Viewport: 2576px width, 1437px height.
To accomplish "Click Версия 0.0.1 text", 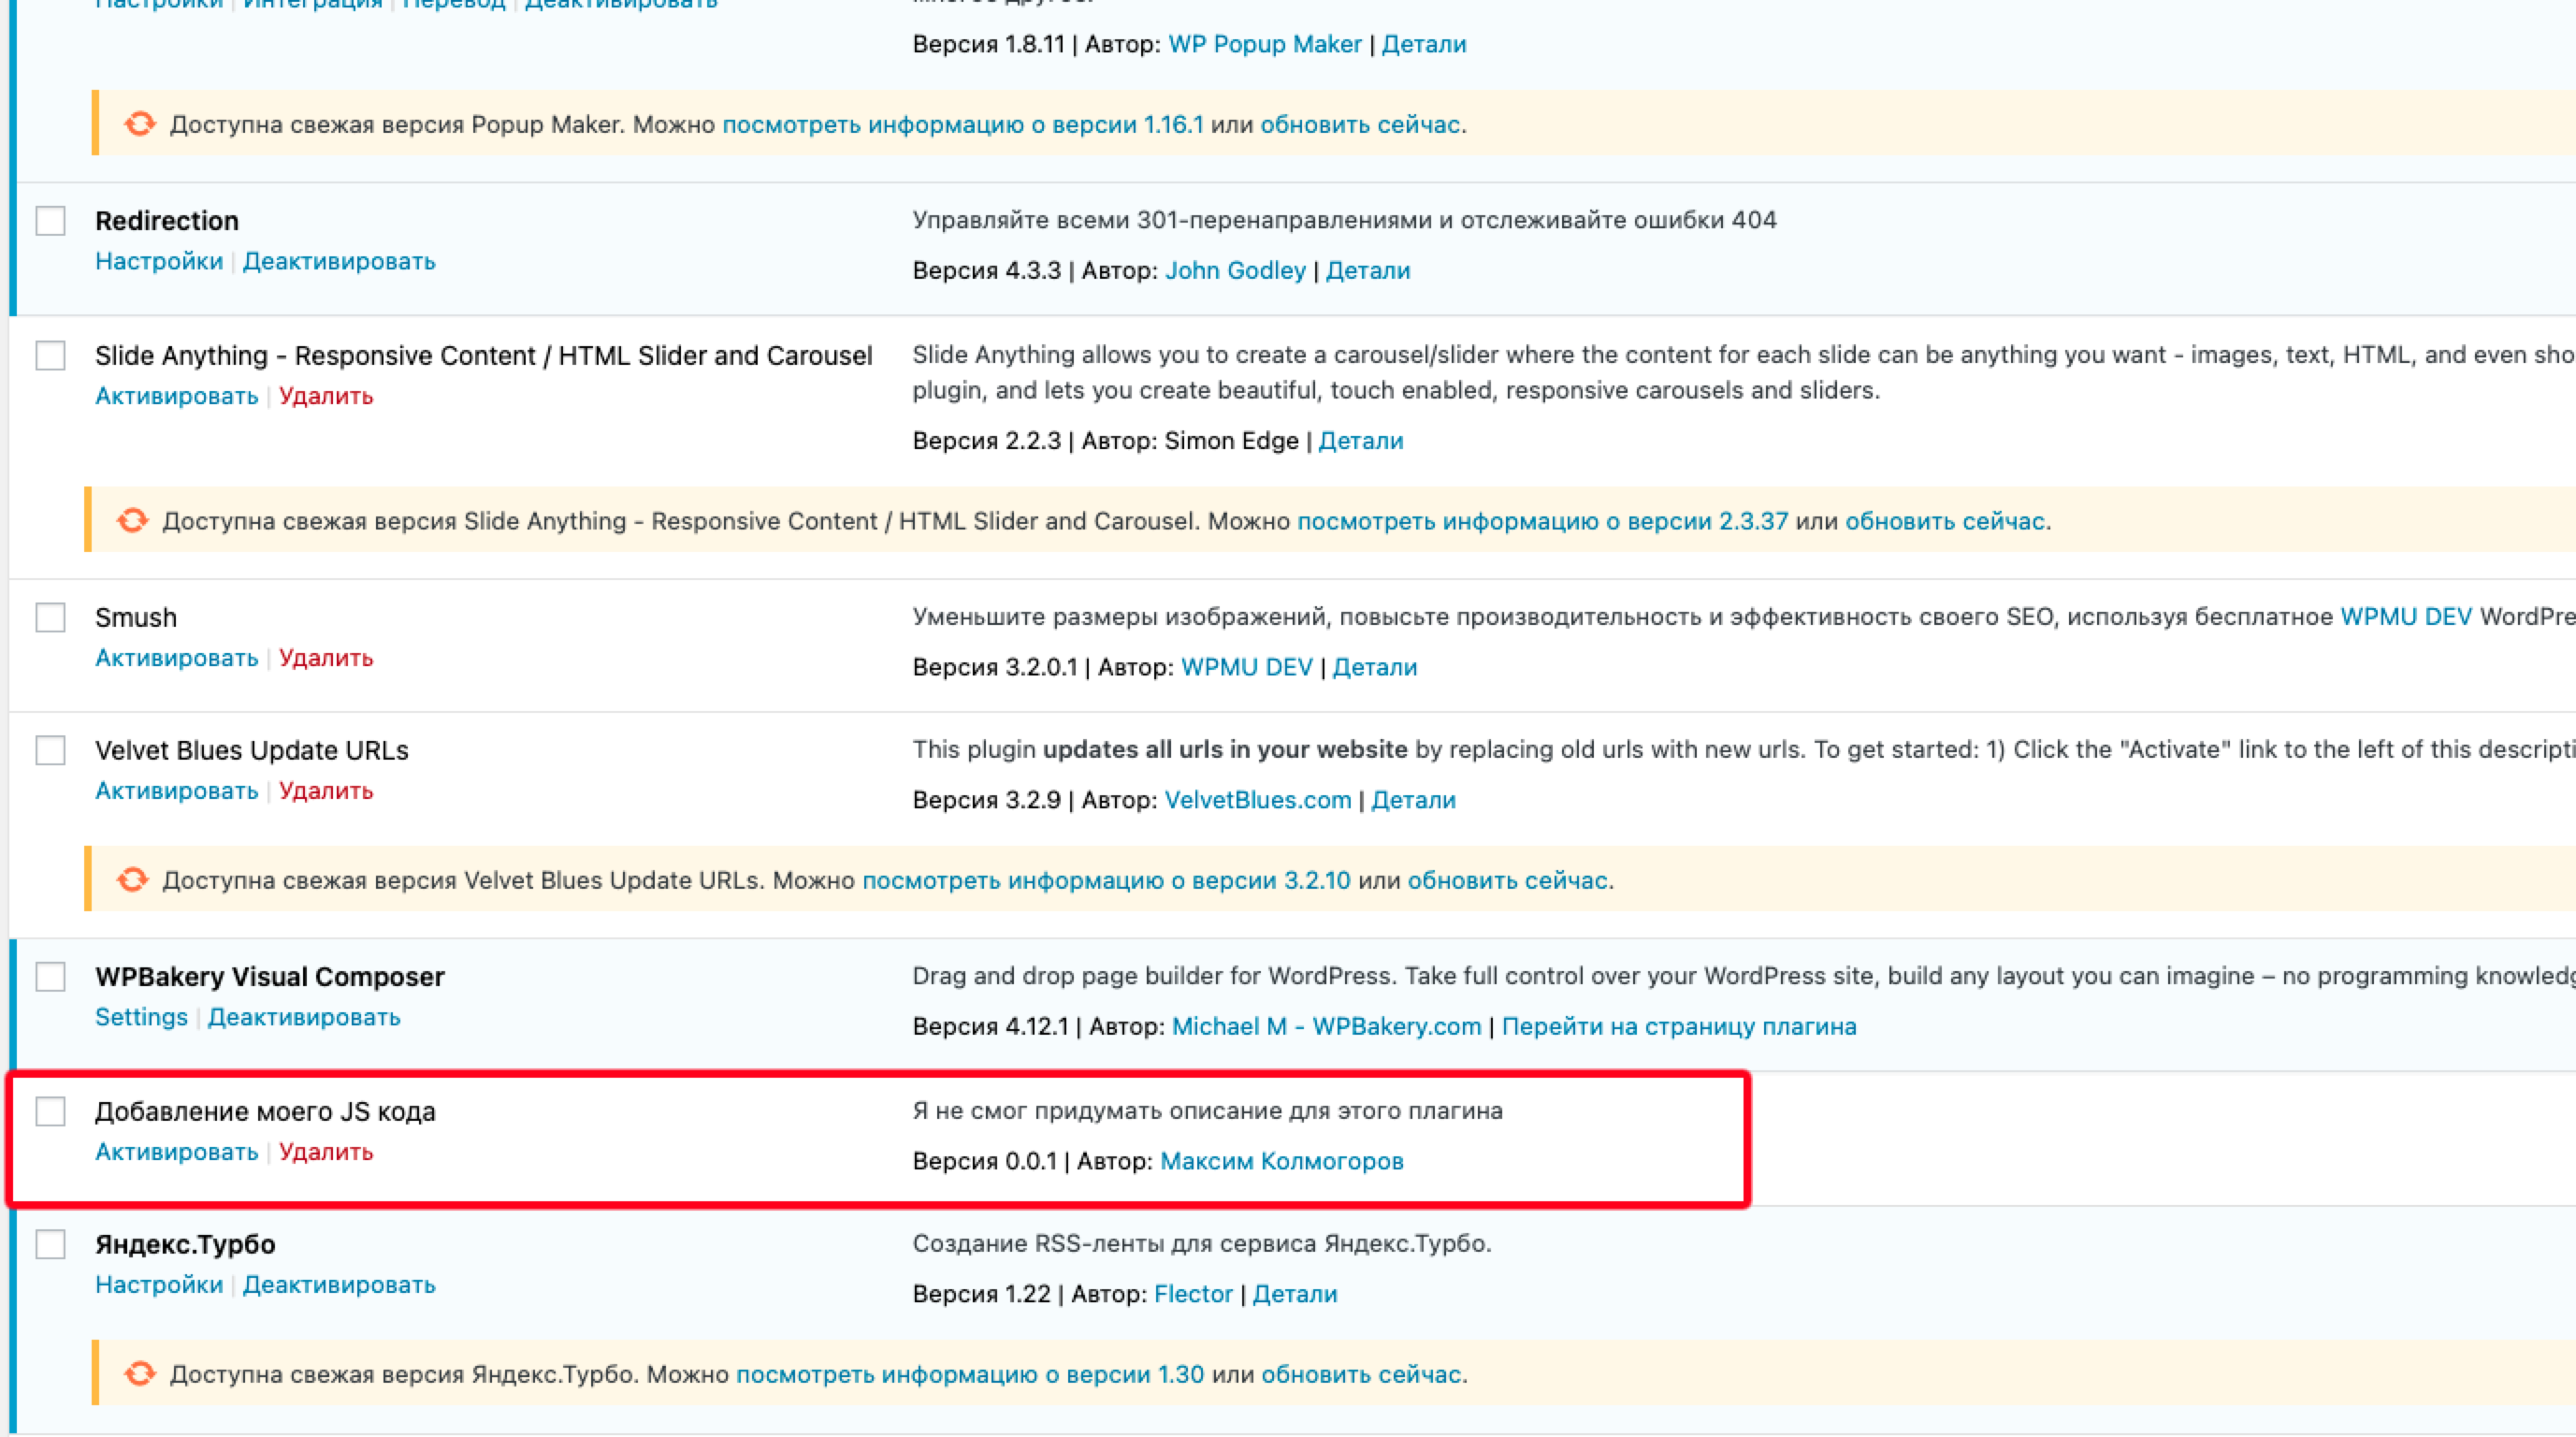I will click(985, 1162).
